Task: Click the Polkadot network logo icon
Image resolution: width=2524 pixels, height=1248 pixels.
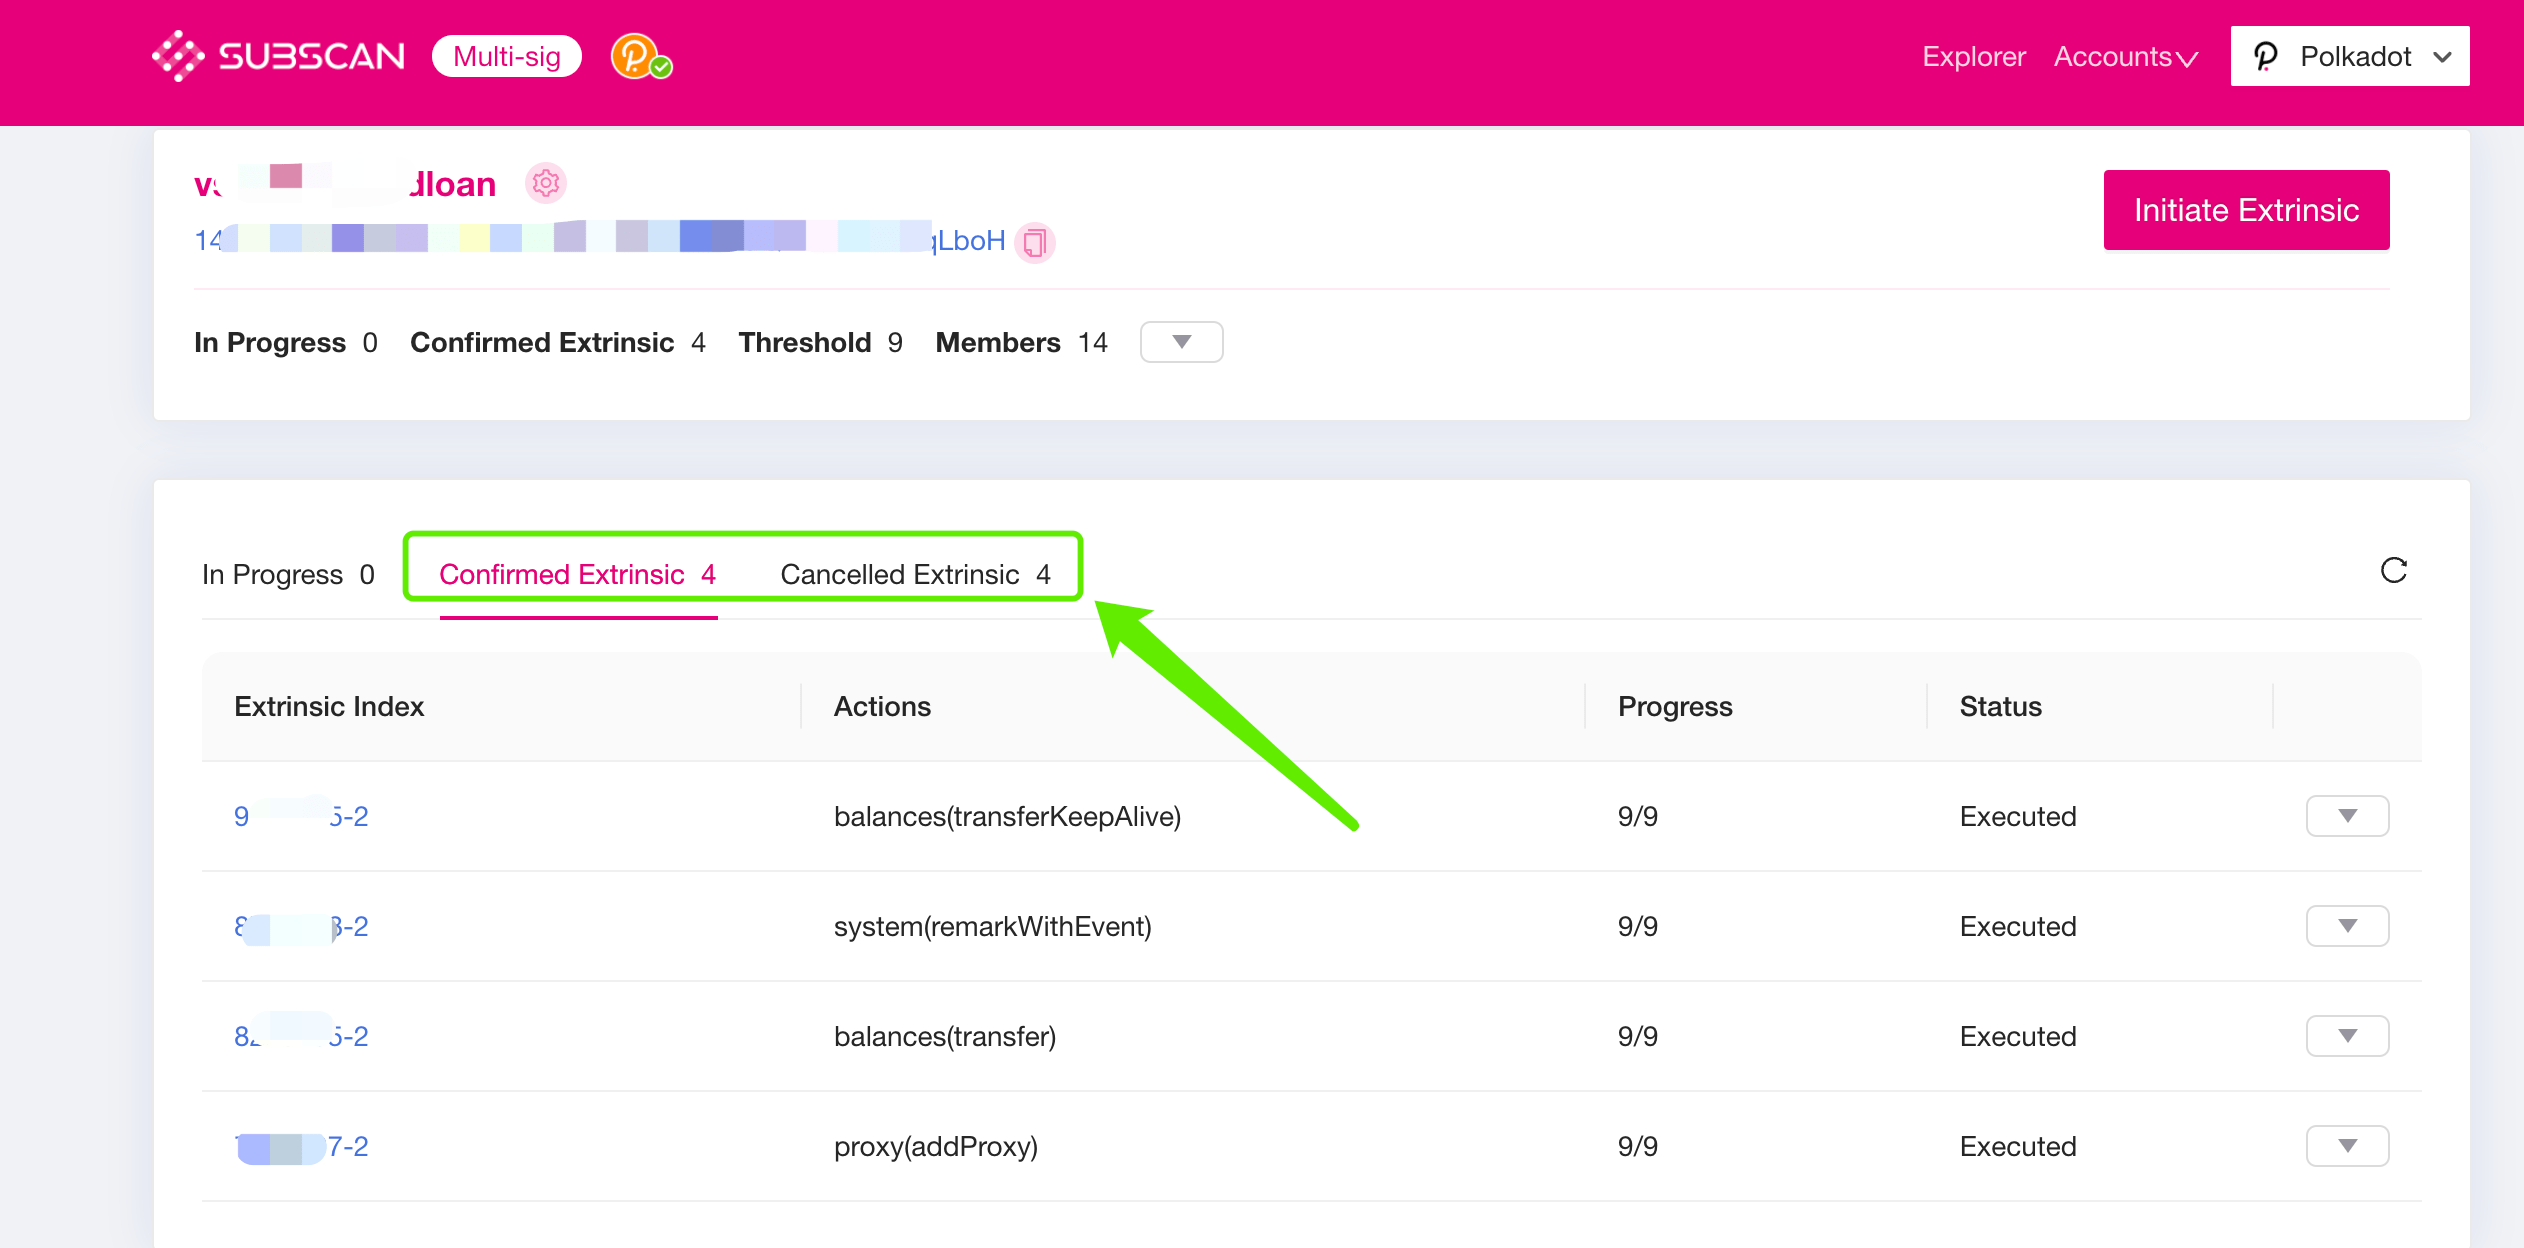Action: [x=2266, y=56]
